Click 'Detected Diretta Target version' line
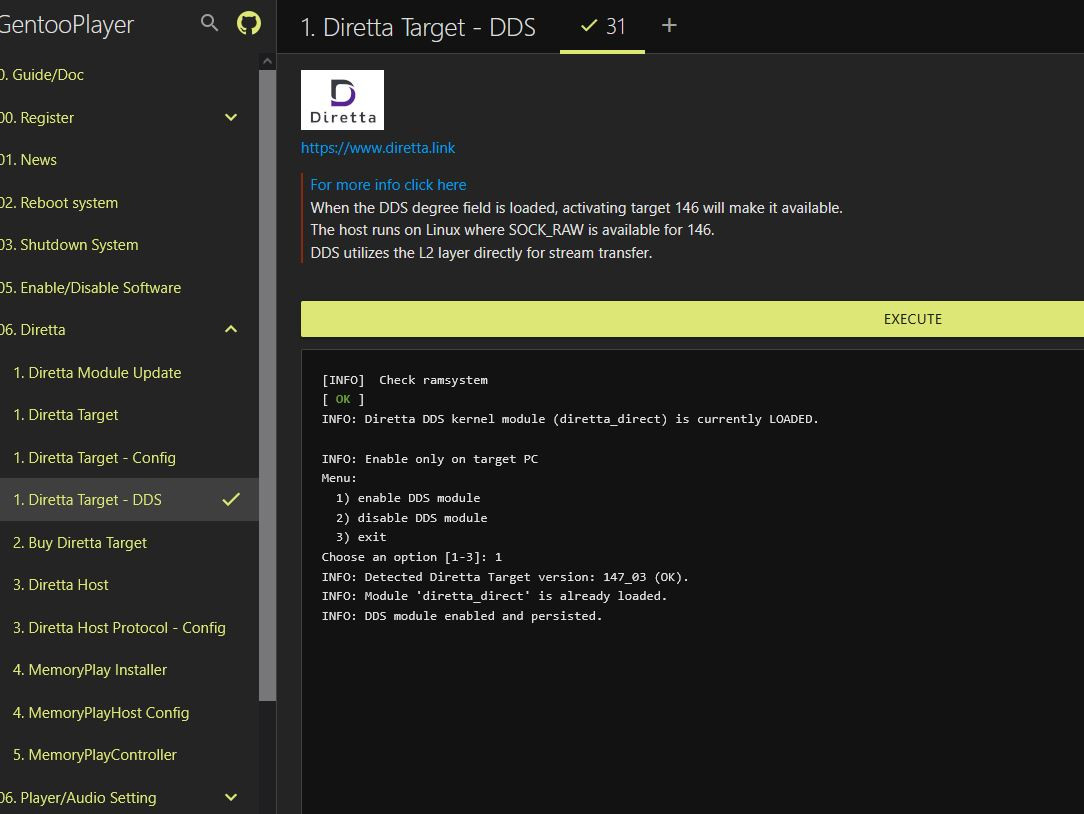 [x=505, y=577]
